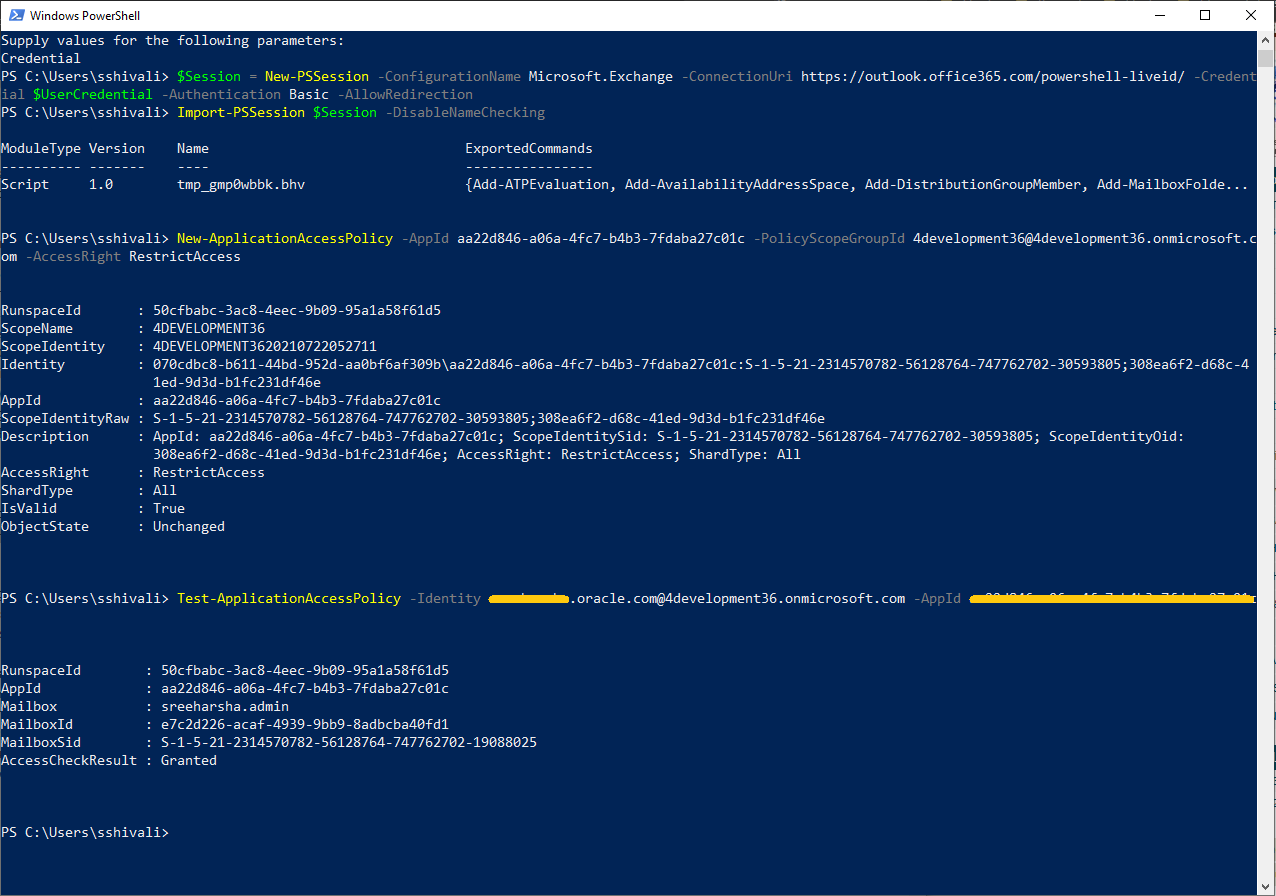Click the ObjectState value Unchanged
The image size is (1276, 896).
pos(189,527)
